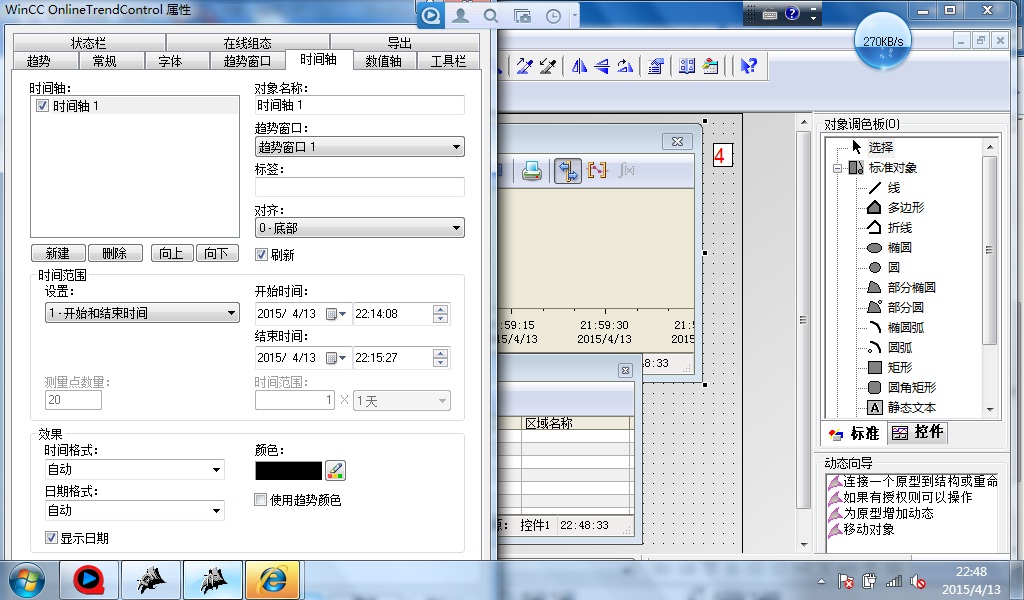Switch to the 在线组态 tab

click(x=247, y=43)
